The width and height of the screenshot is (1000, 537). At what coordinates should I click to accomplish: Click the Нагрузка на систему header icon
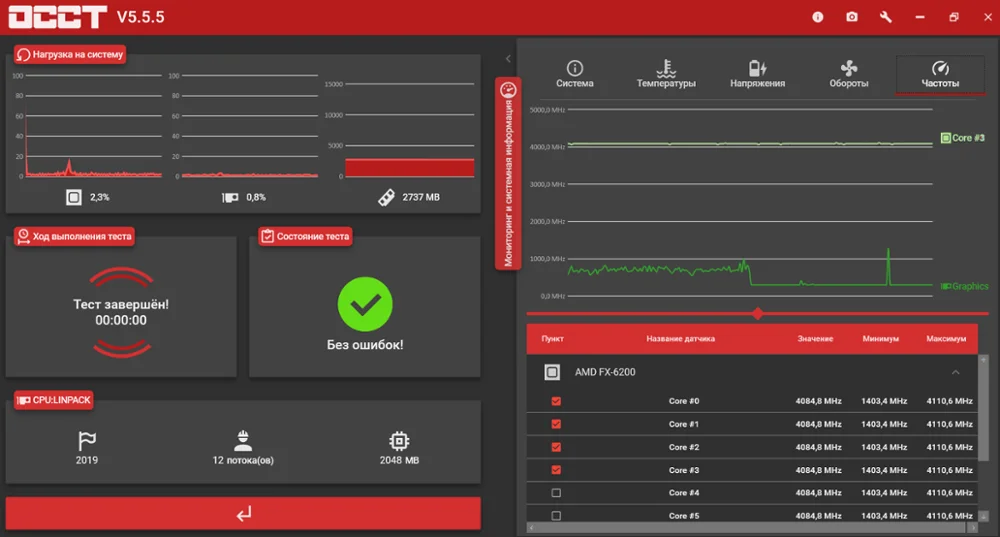pyautogui.click(x=24, y=55)
